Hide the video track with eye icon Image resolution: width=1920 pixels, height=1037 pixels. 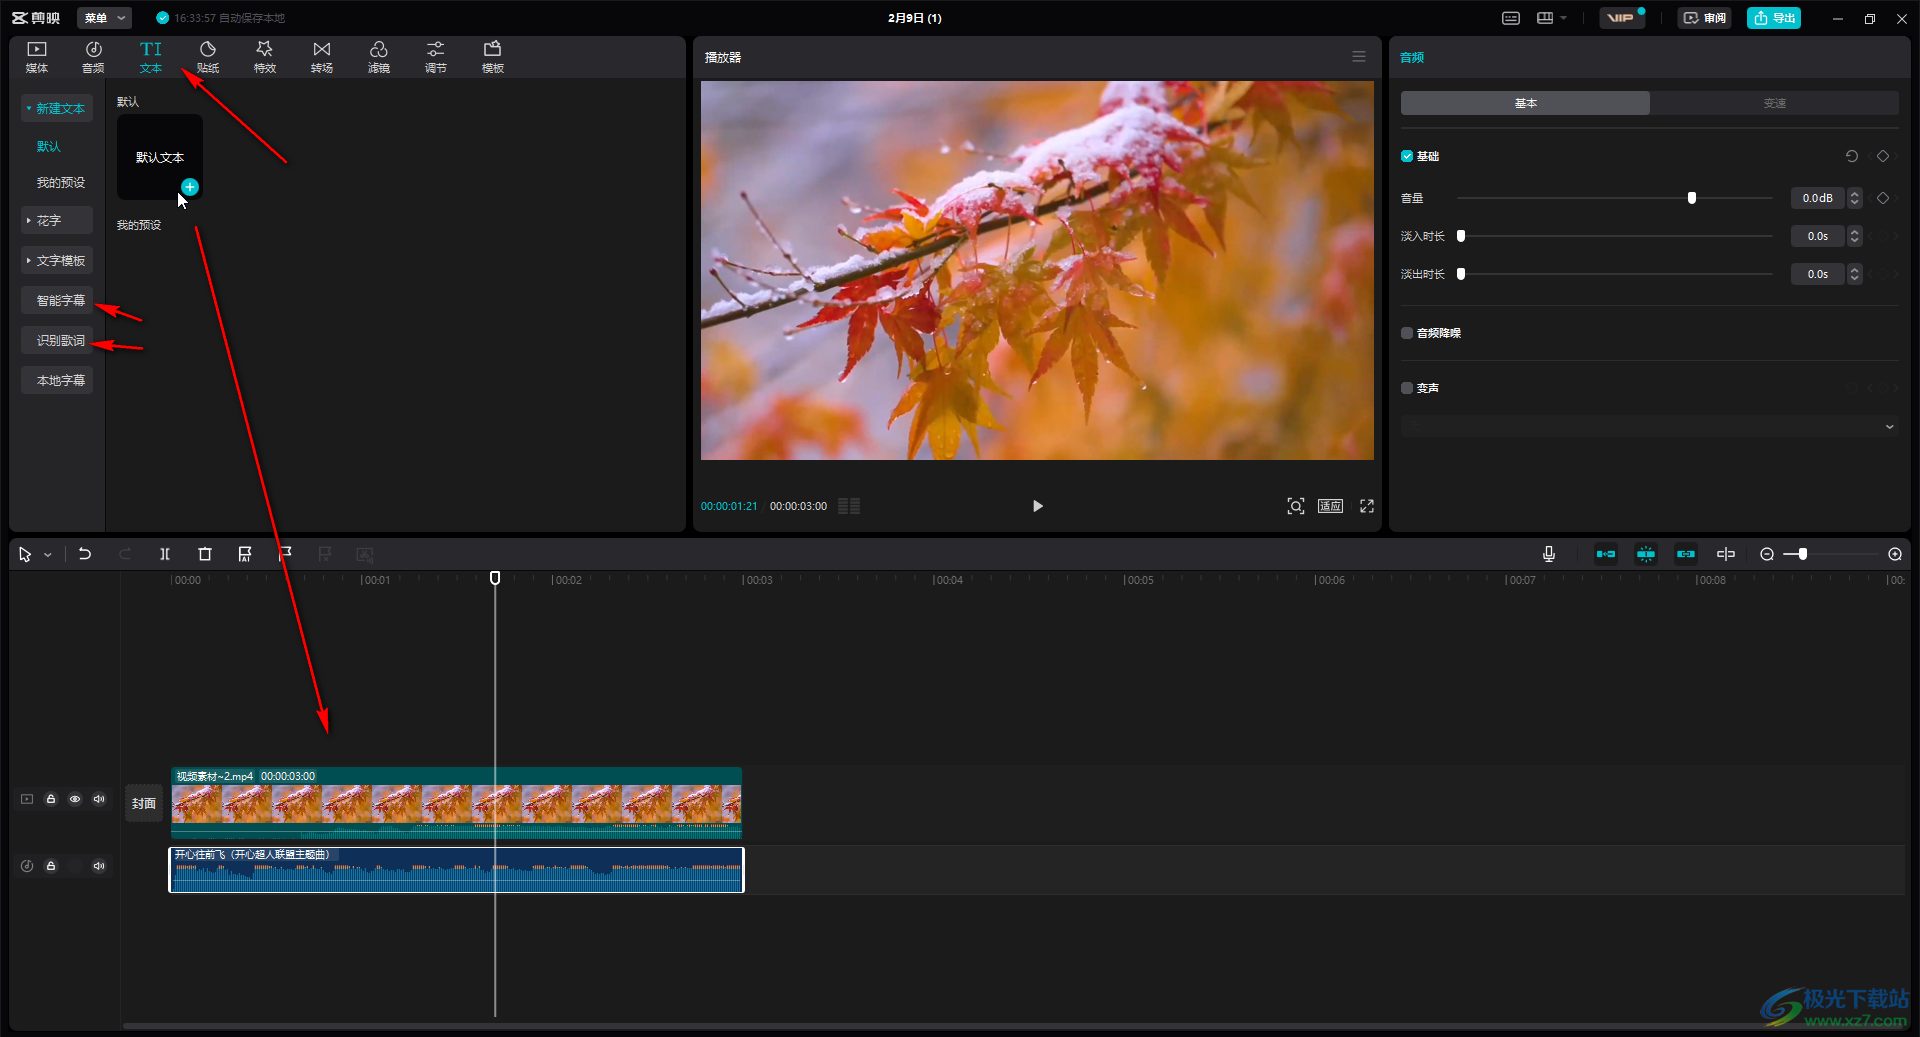pos(75,799)
